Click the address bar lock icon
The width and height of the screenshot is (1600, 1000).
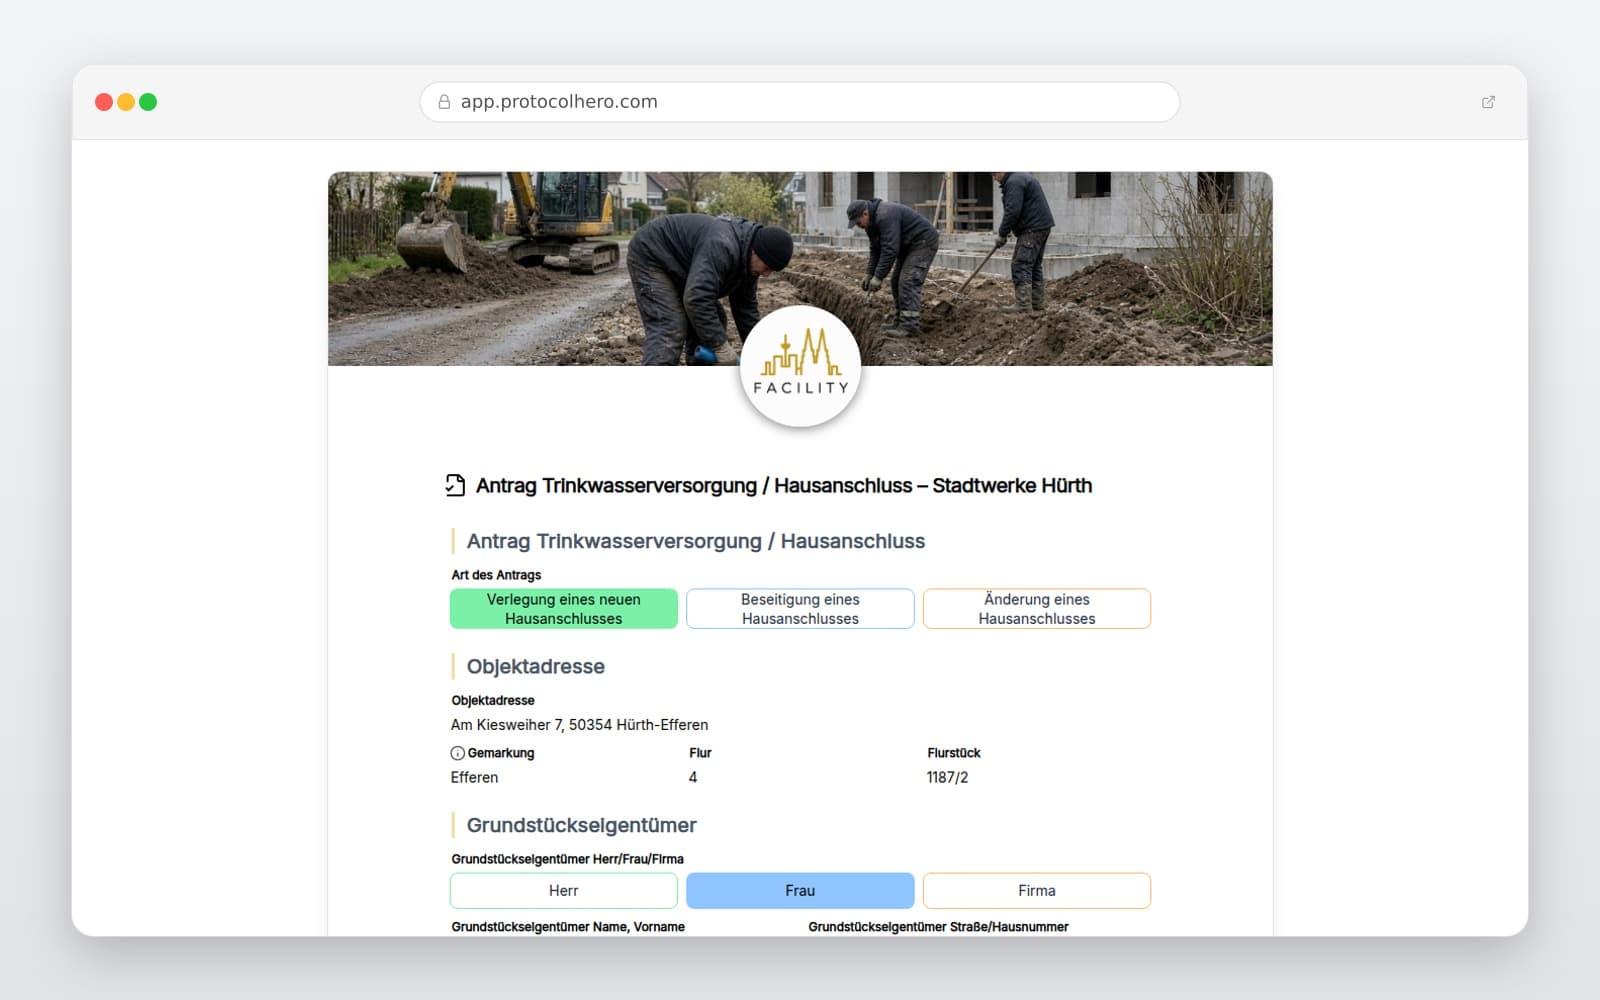(x=444, y=102)
